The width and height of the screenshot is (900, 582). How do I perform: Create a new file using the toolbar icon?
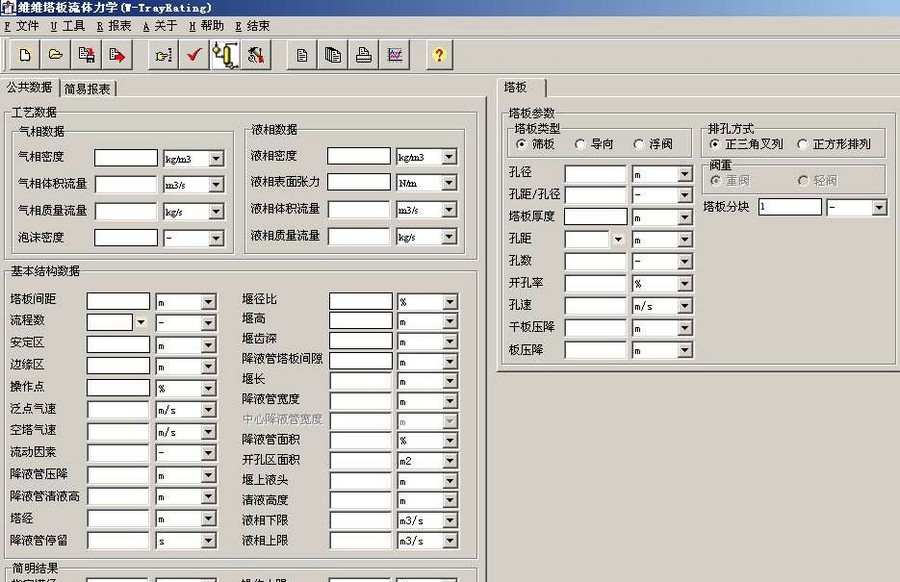23,55
